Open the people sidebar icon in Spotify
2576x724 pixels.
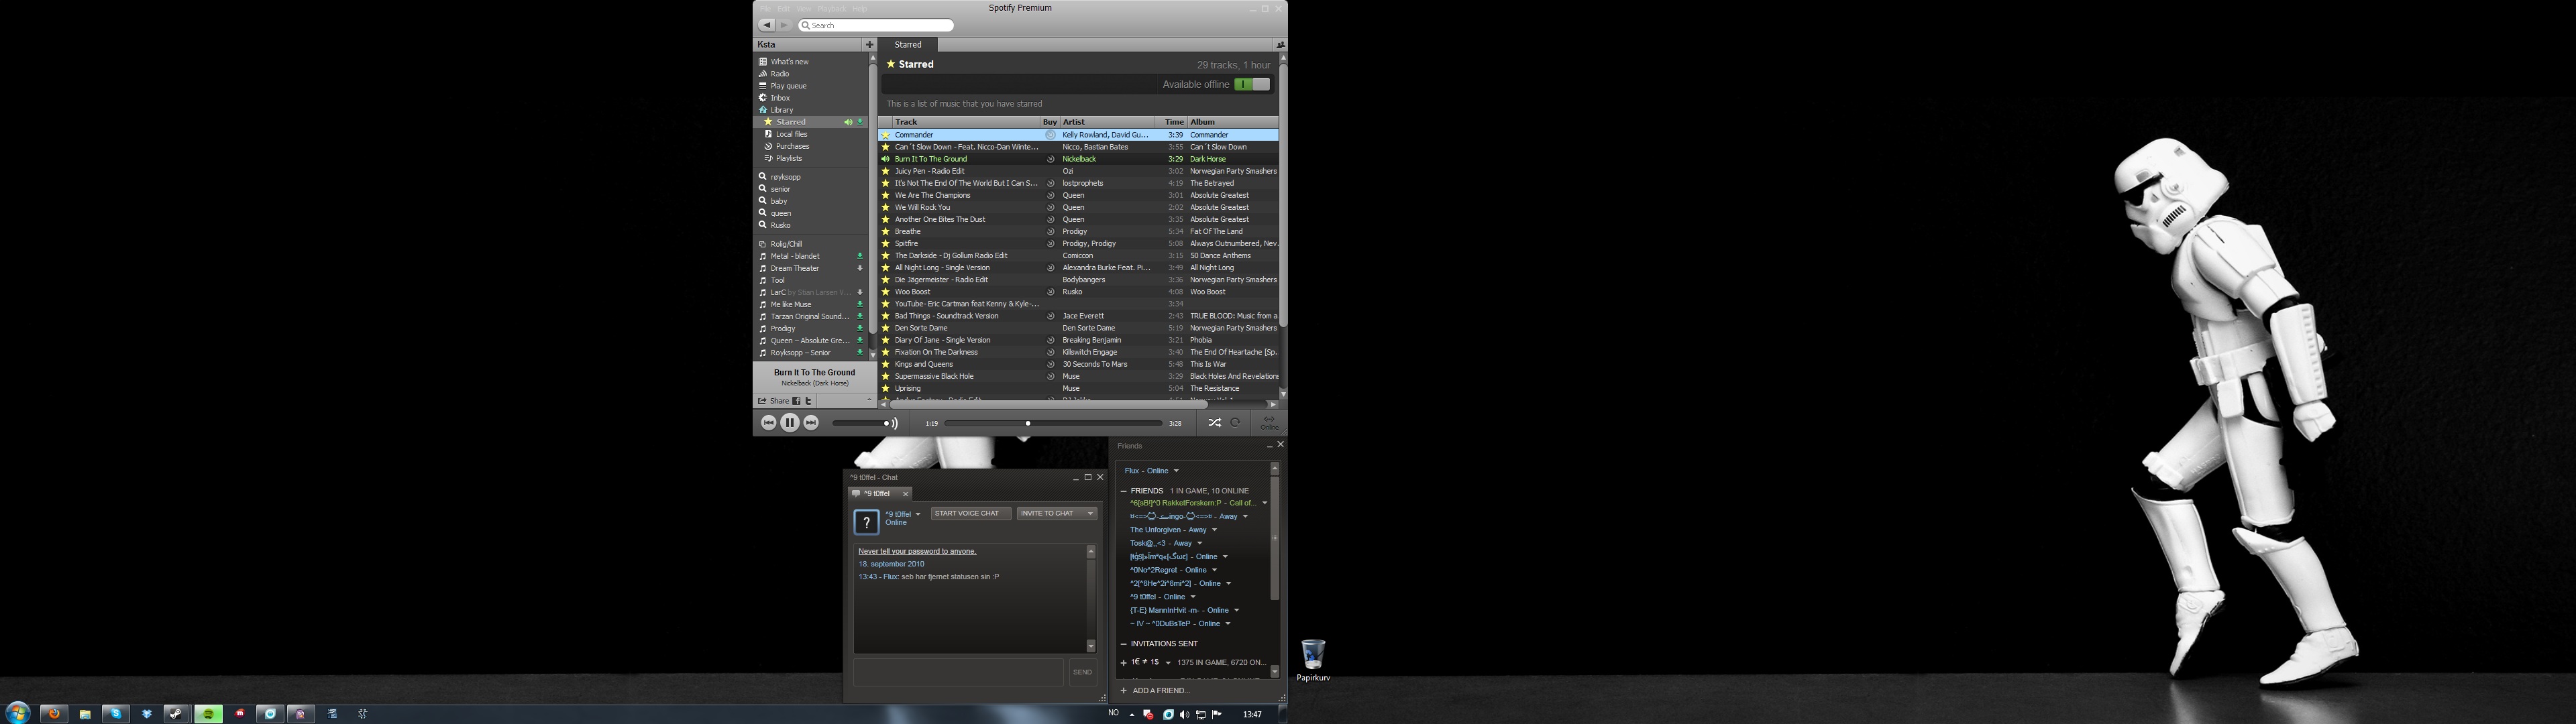1280,45
